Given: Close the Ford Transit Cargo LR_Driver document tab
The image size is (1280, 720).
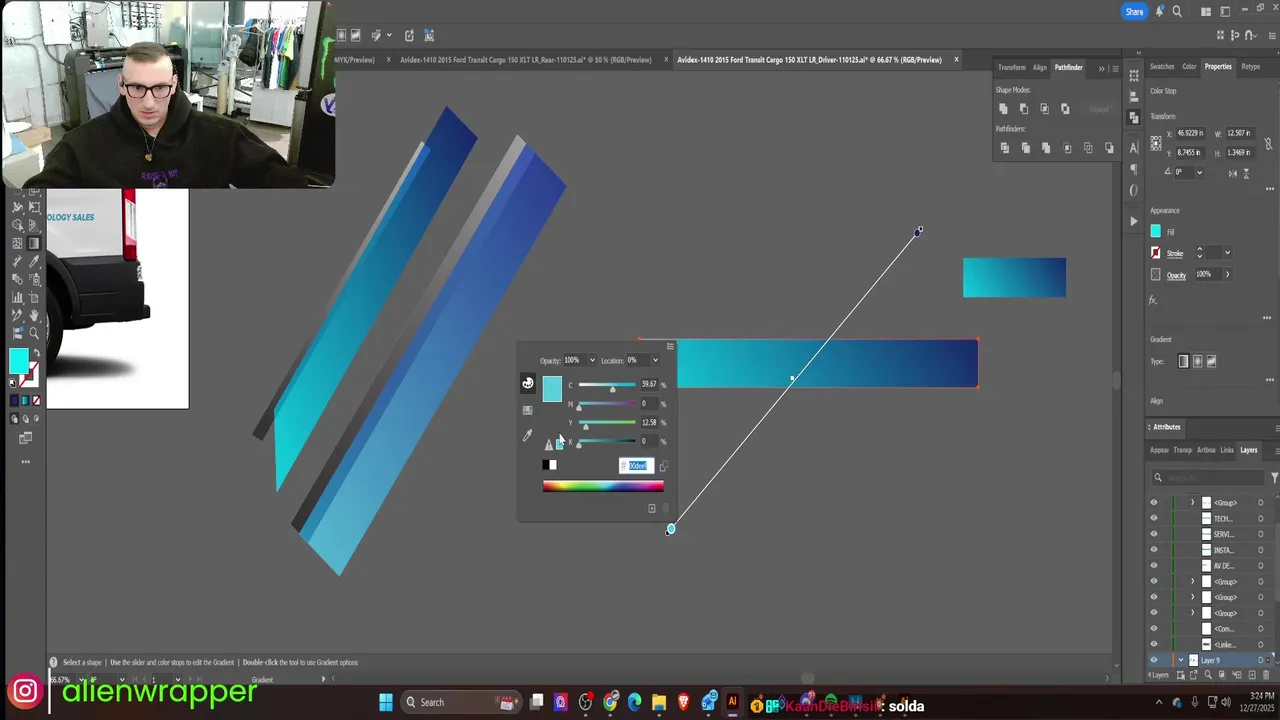Looking at the screenshot, I should (956, 60).
